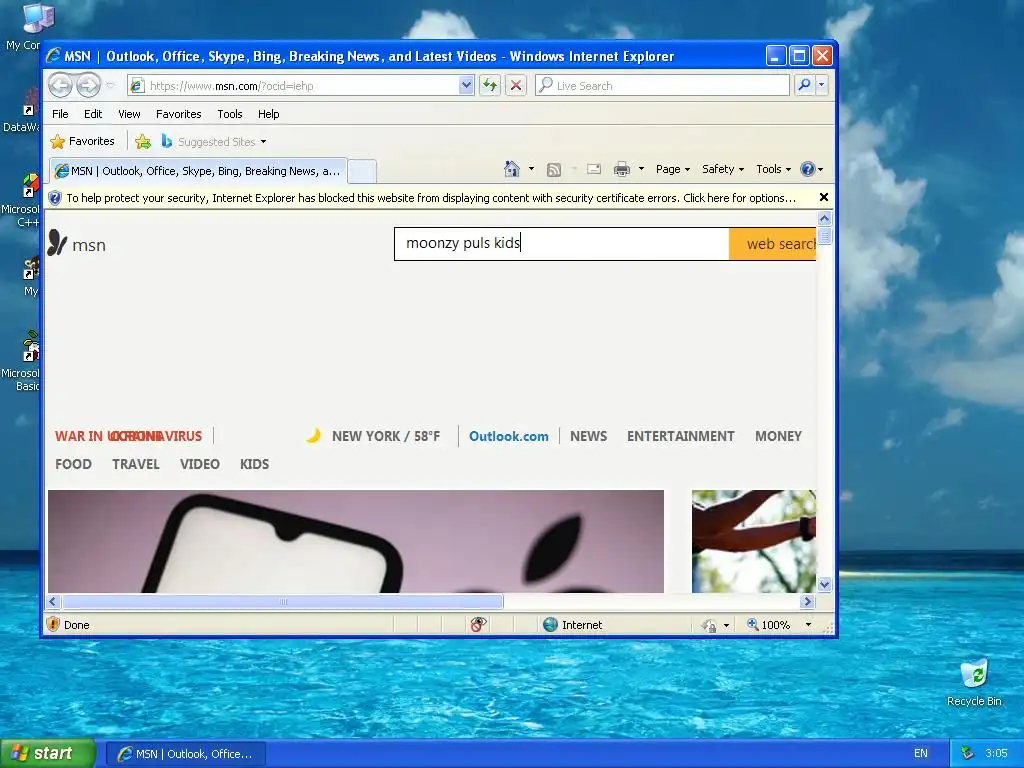Open the Tools command bar menu
Image resolution: width=1024 pixels, height=768 pixels.
[x=773, y=169]
